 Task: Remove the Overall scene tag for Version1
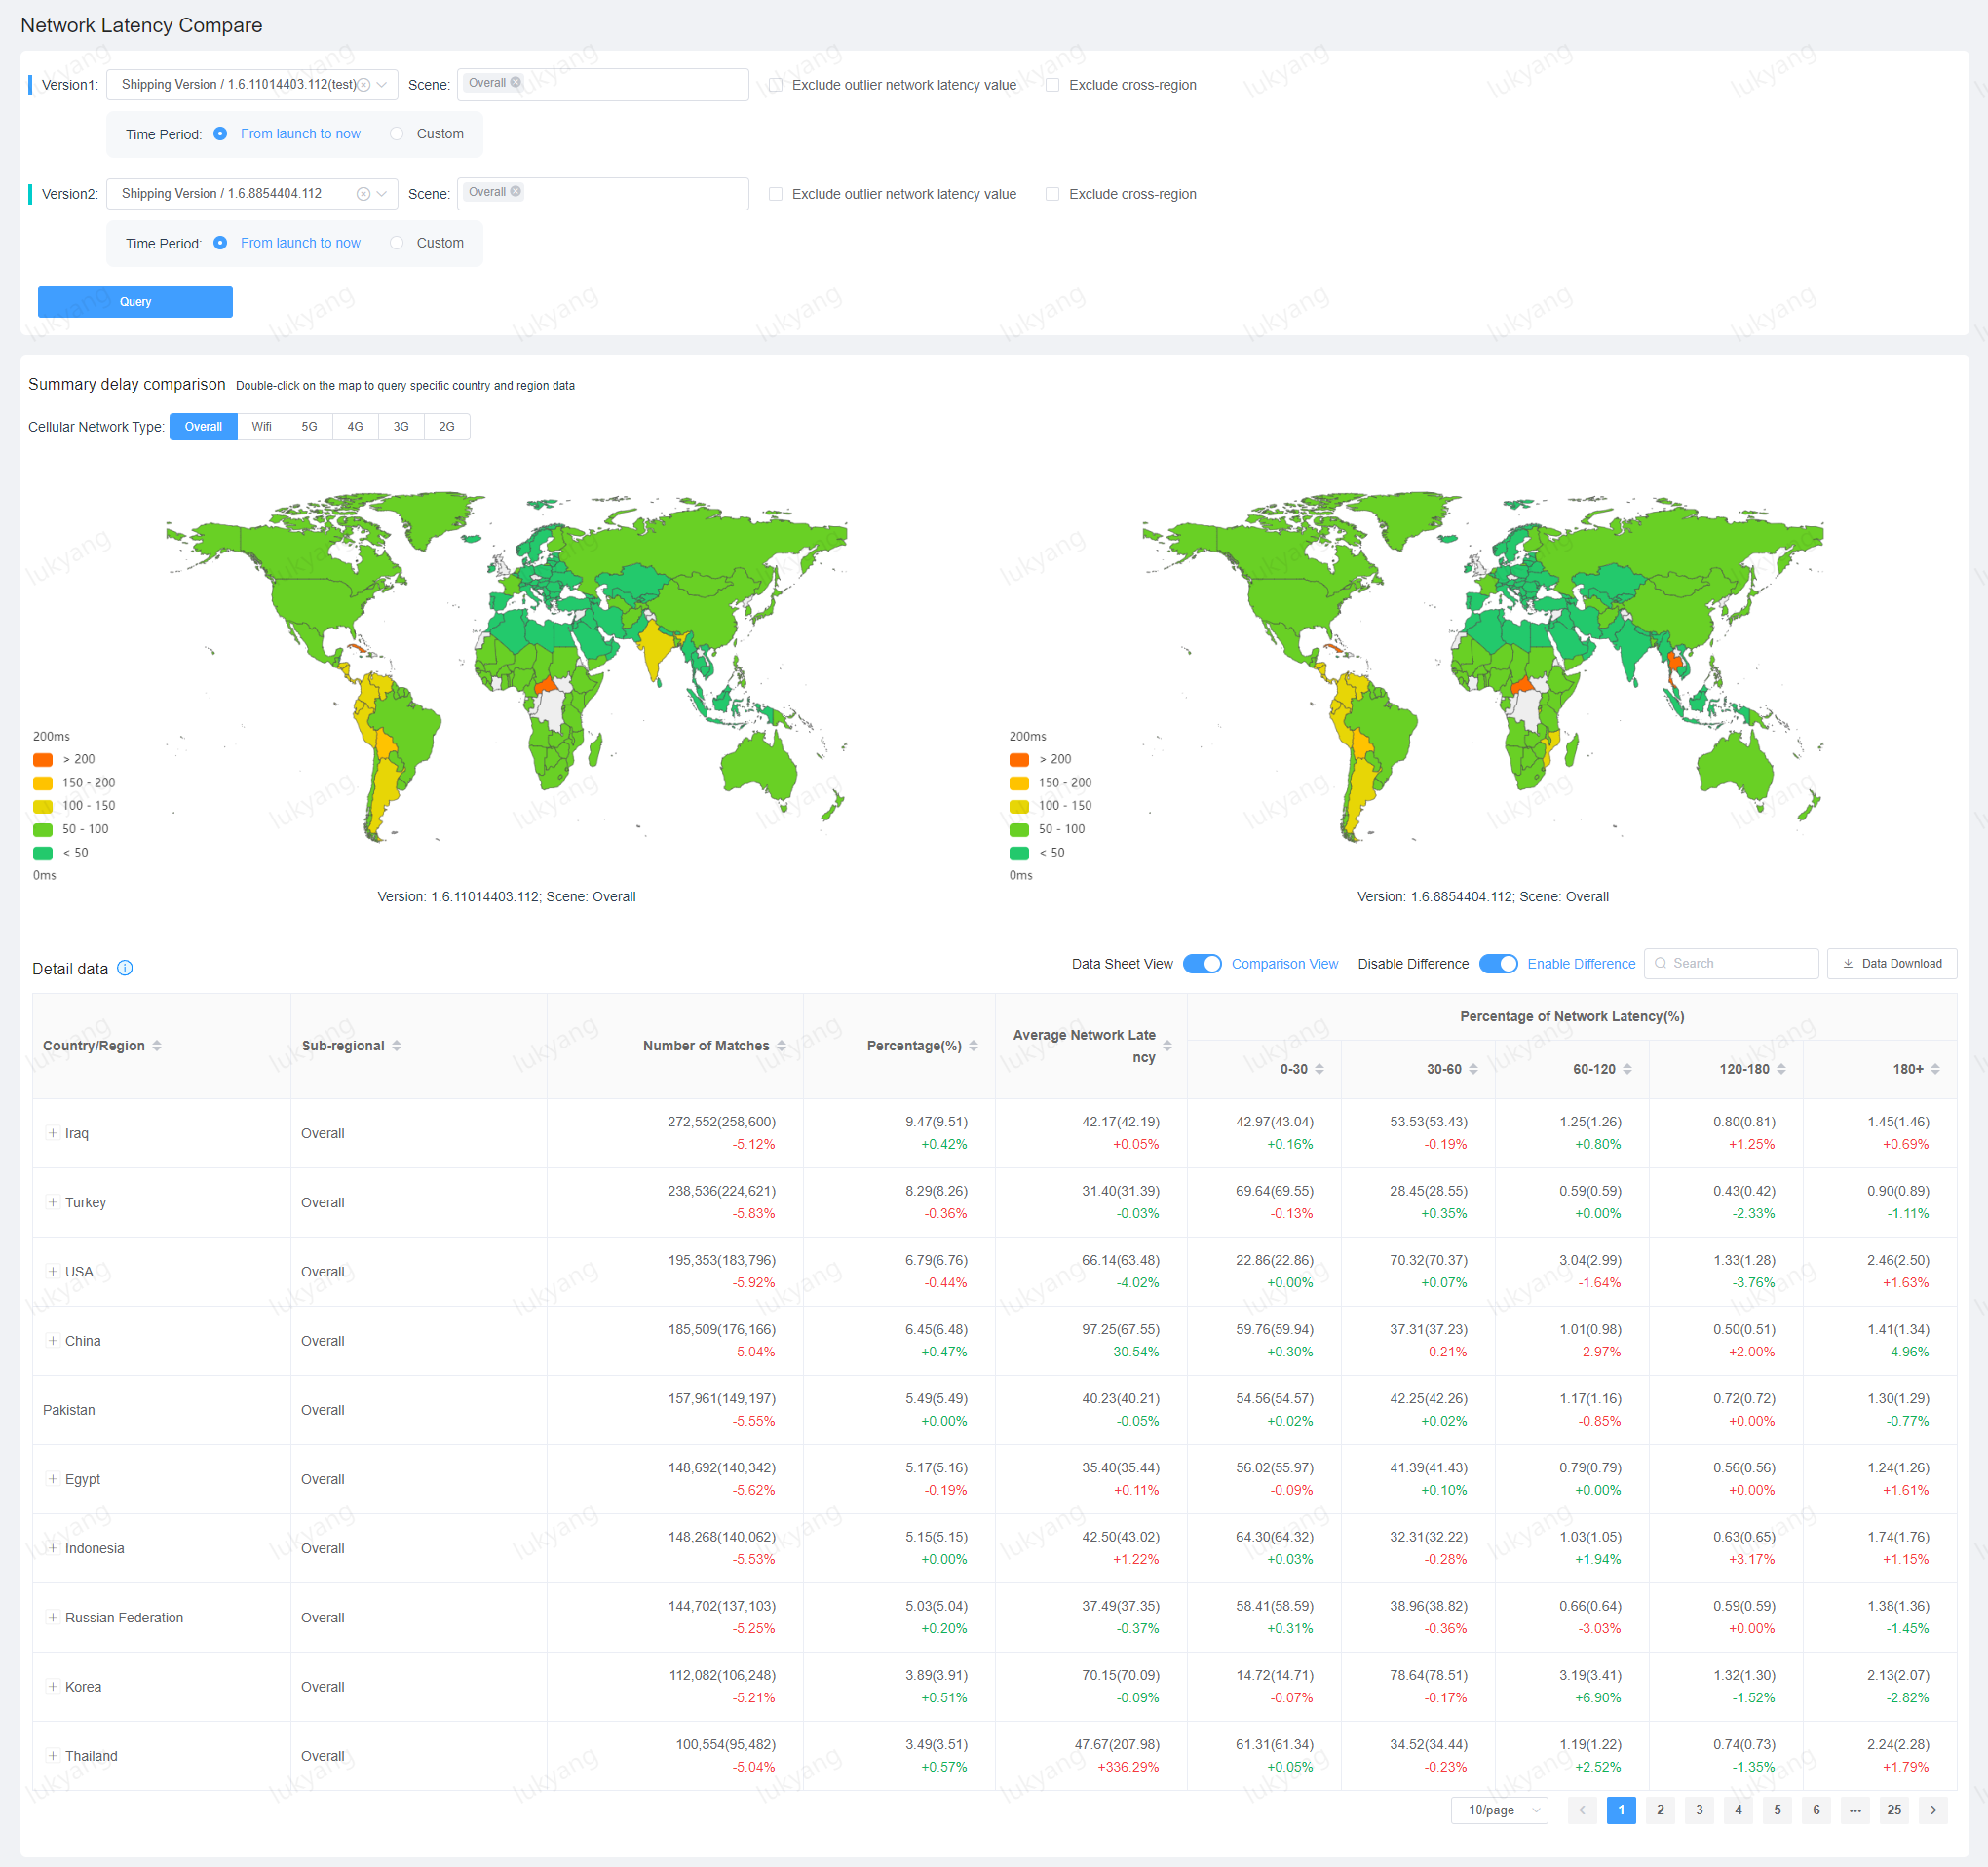517,83
